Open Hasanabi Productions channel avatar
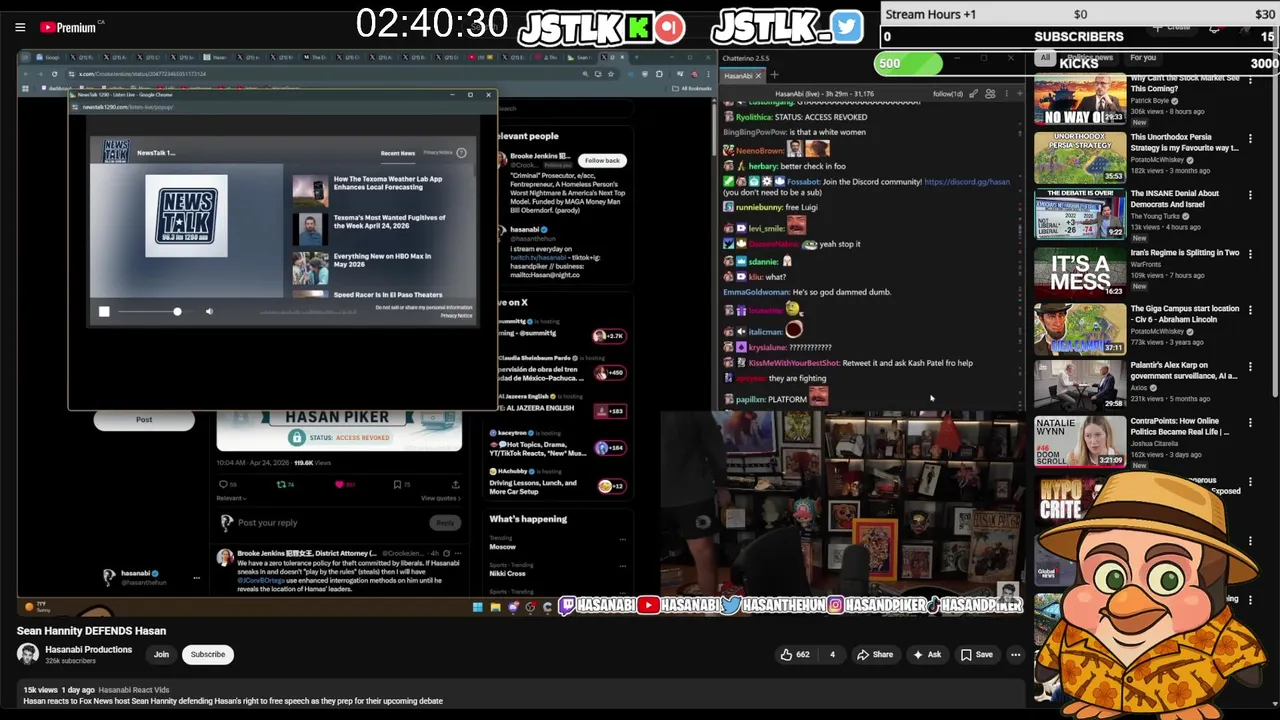 point(28,654)
